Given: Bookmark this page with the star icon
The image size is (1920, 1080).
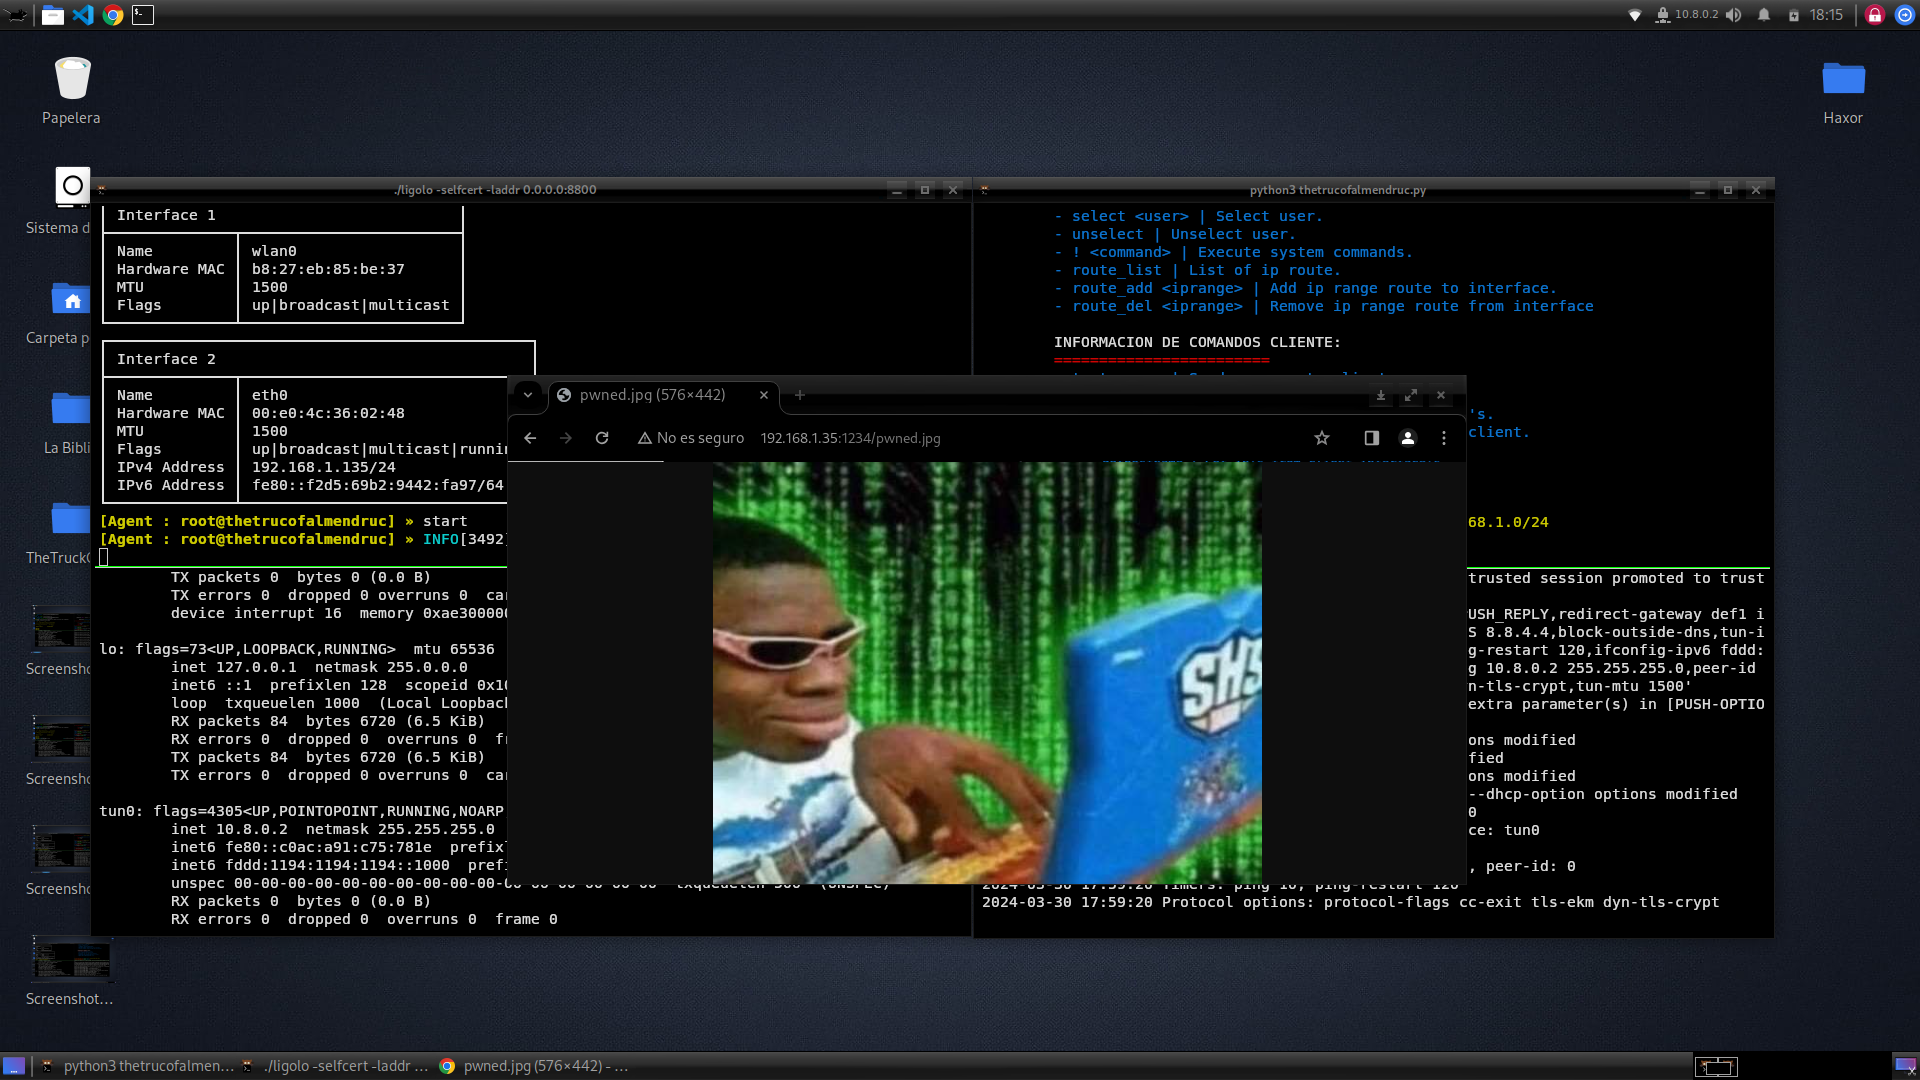Looking at the screenshot, I should pos(1322,438).
